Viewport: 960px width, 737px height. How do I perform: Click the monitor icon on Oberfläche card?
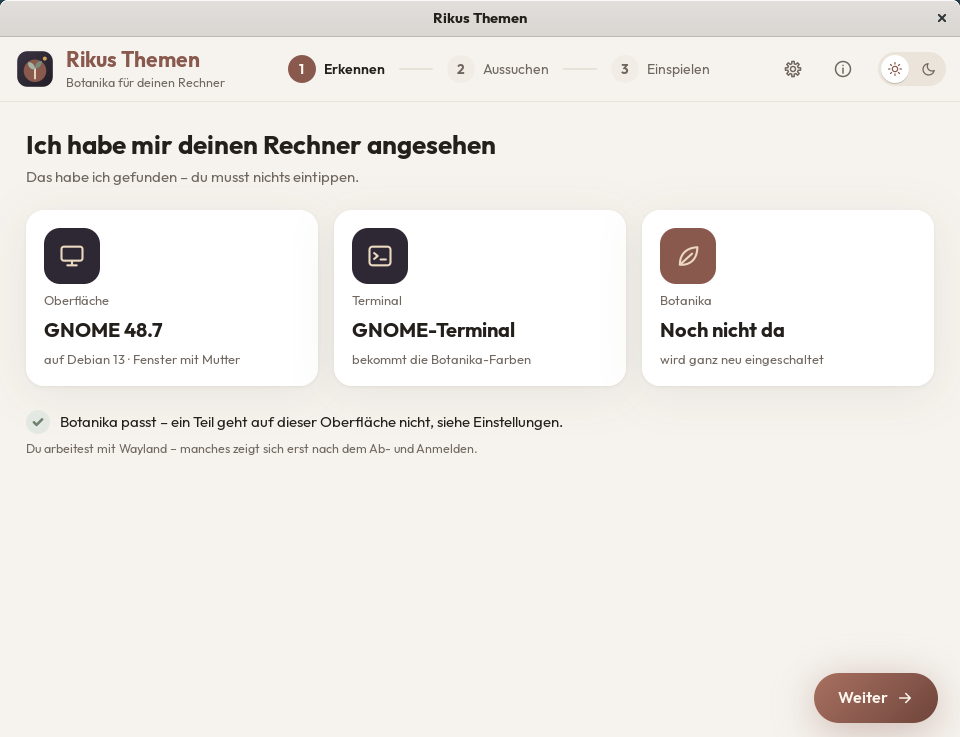(x=72, y=256)
